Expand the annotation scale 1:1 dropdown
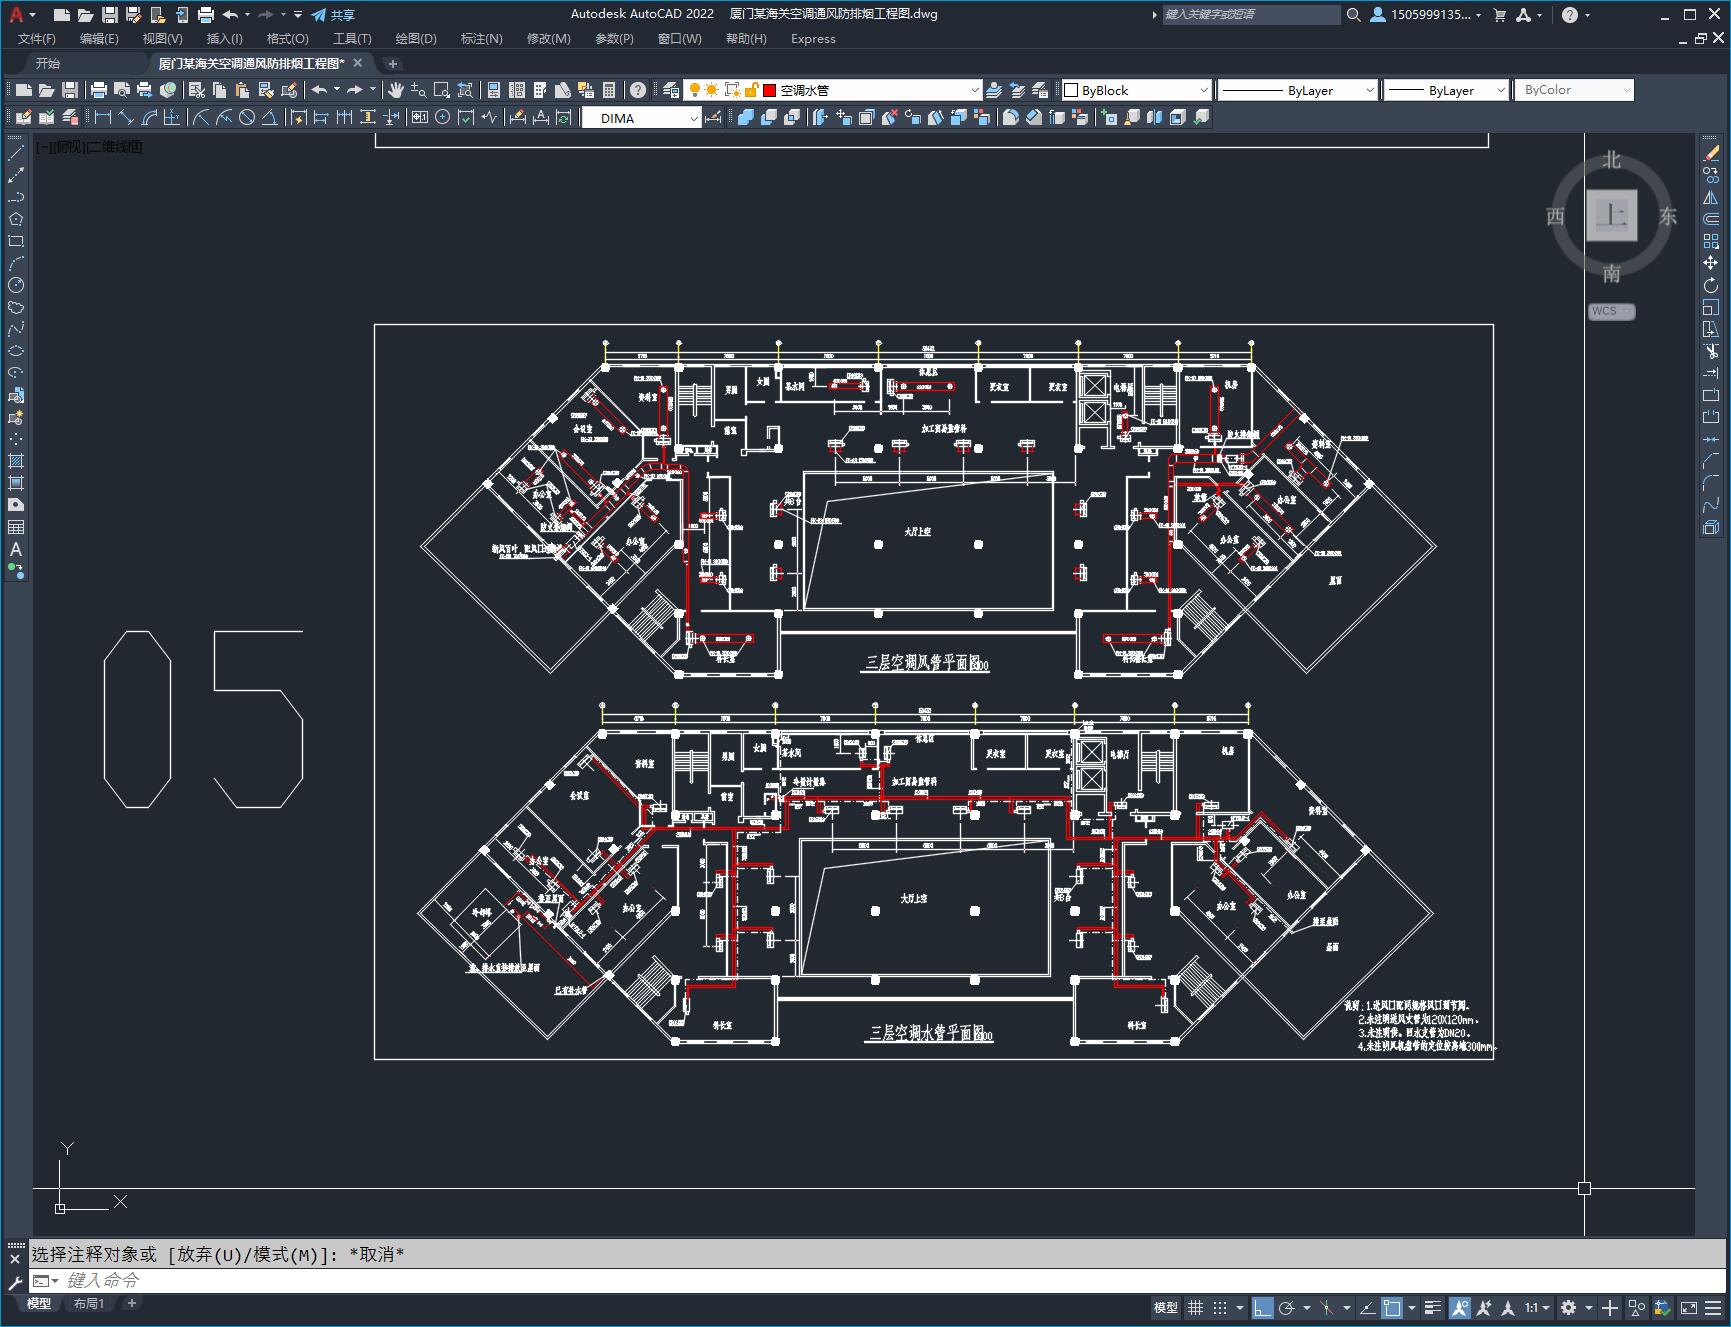 (x=1537, y=1307)
